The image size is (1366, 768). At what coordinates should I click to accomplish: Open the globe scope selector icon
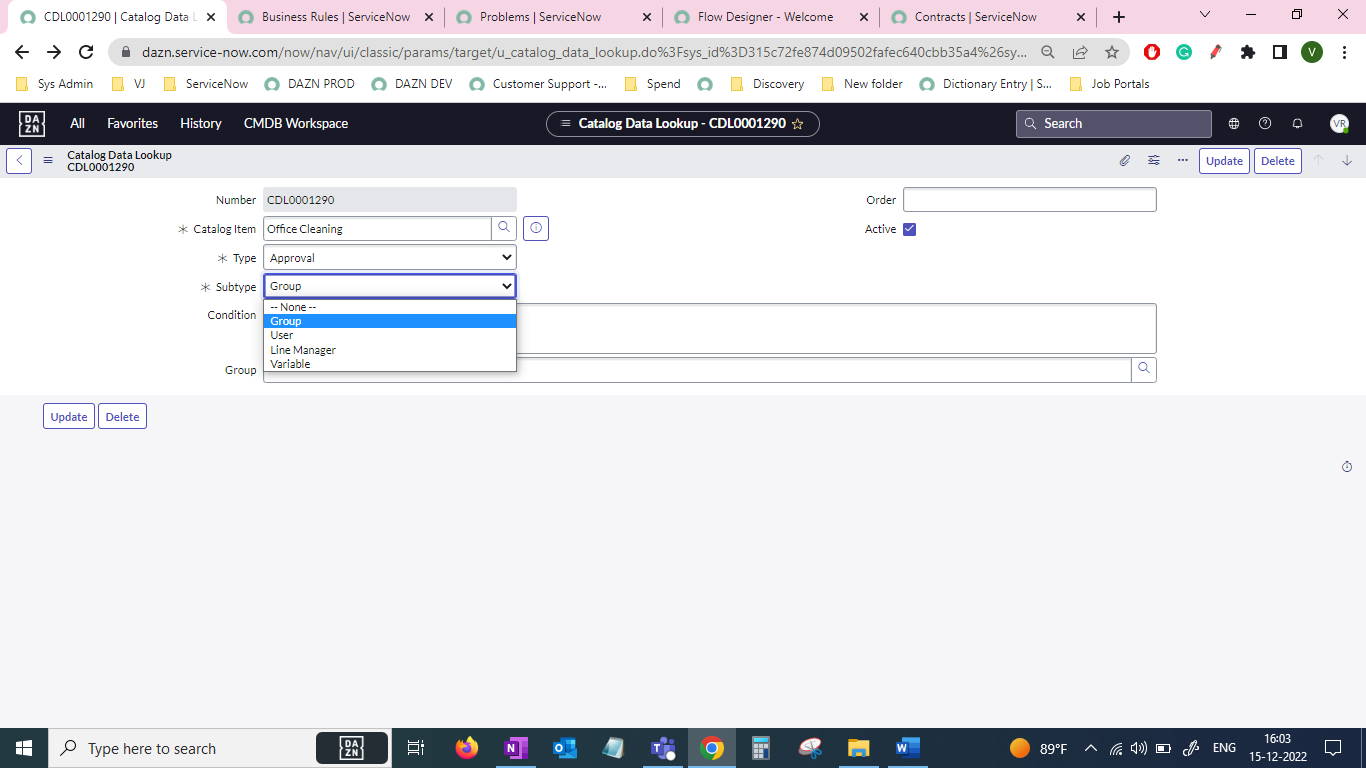pos(1234,124)
